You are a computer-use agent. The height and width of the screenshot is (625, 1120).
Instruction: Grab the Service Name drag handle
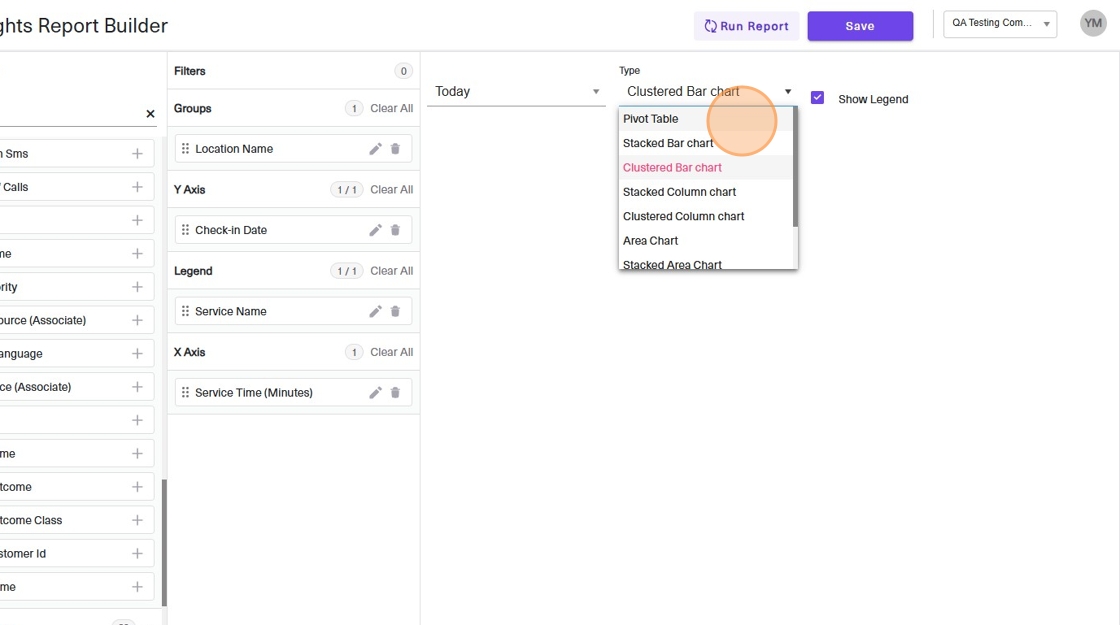185,311
